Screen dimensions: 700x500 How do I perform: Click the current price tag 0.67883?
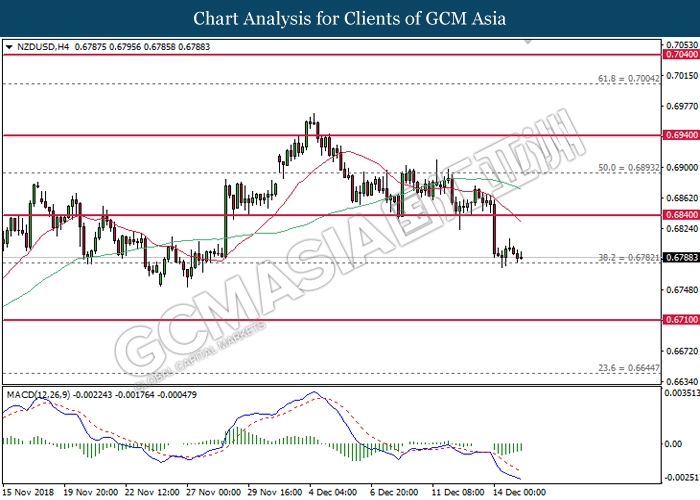coord(681,258)
